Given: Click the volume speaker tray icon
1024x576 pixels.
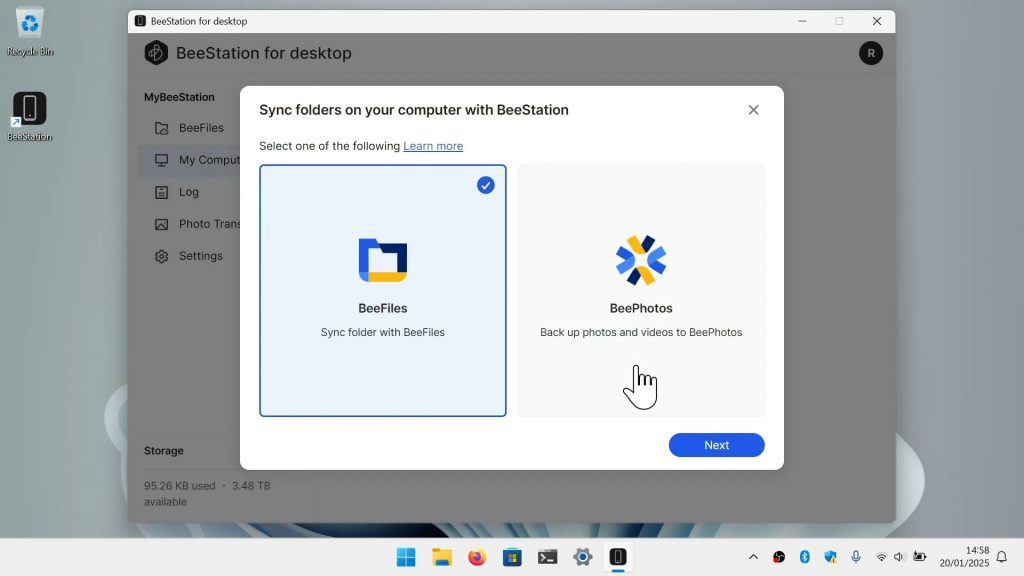Looking at the screenshot, I should coord(899,557).
